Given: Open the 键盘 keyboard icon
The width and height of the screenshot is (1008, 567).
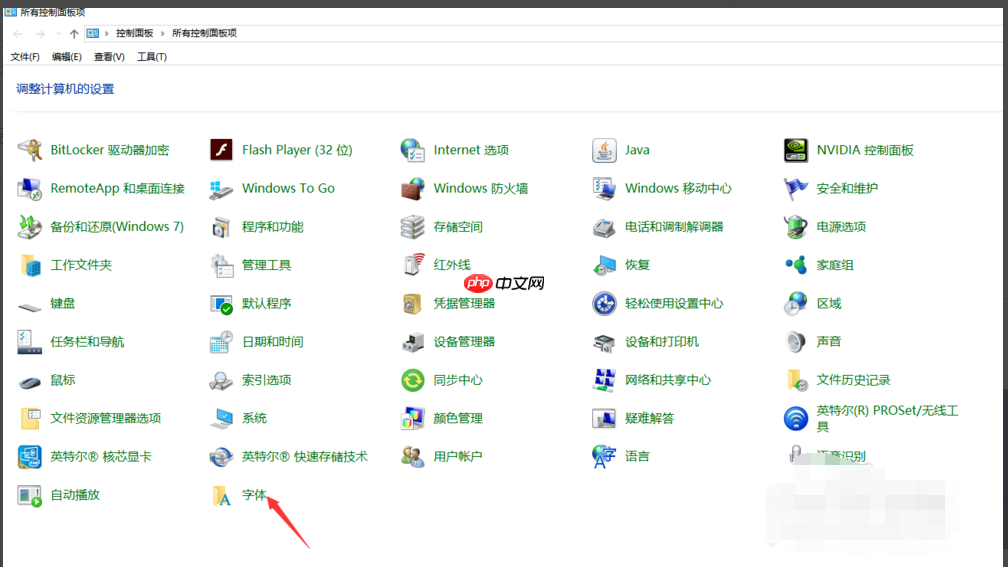Looking at the screenshot, I should (x=30, y=306).
